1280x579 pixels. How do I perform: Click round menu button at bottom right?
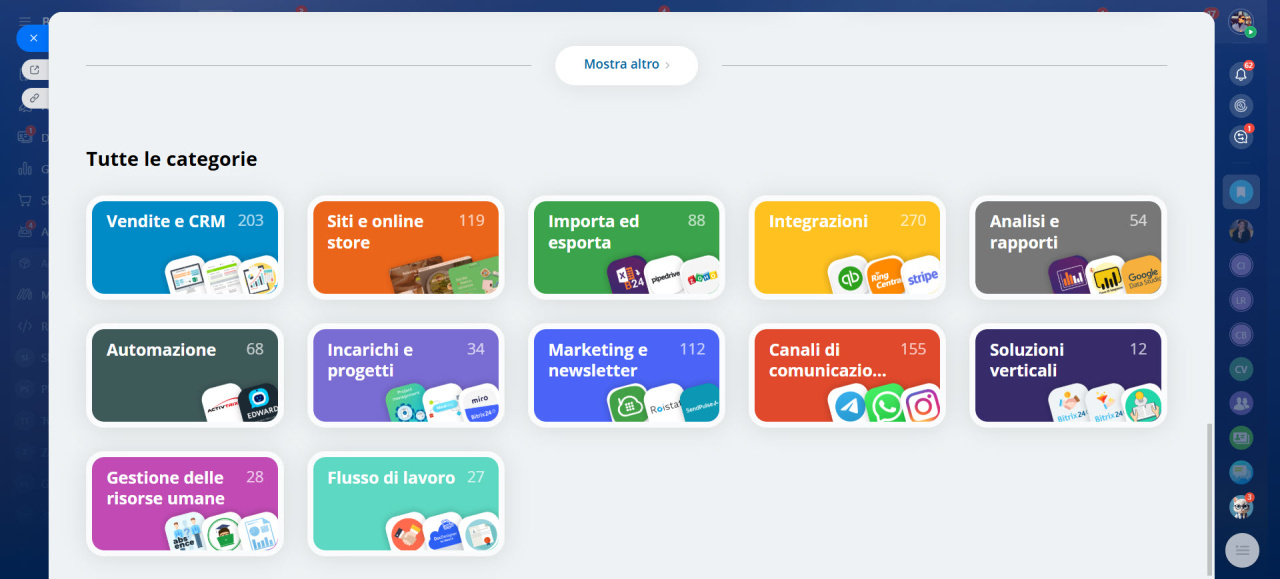[x=1242, y=550]
